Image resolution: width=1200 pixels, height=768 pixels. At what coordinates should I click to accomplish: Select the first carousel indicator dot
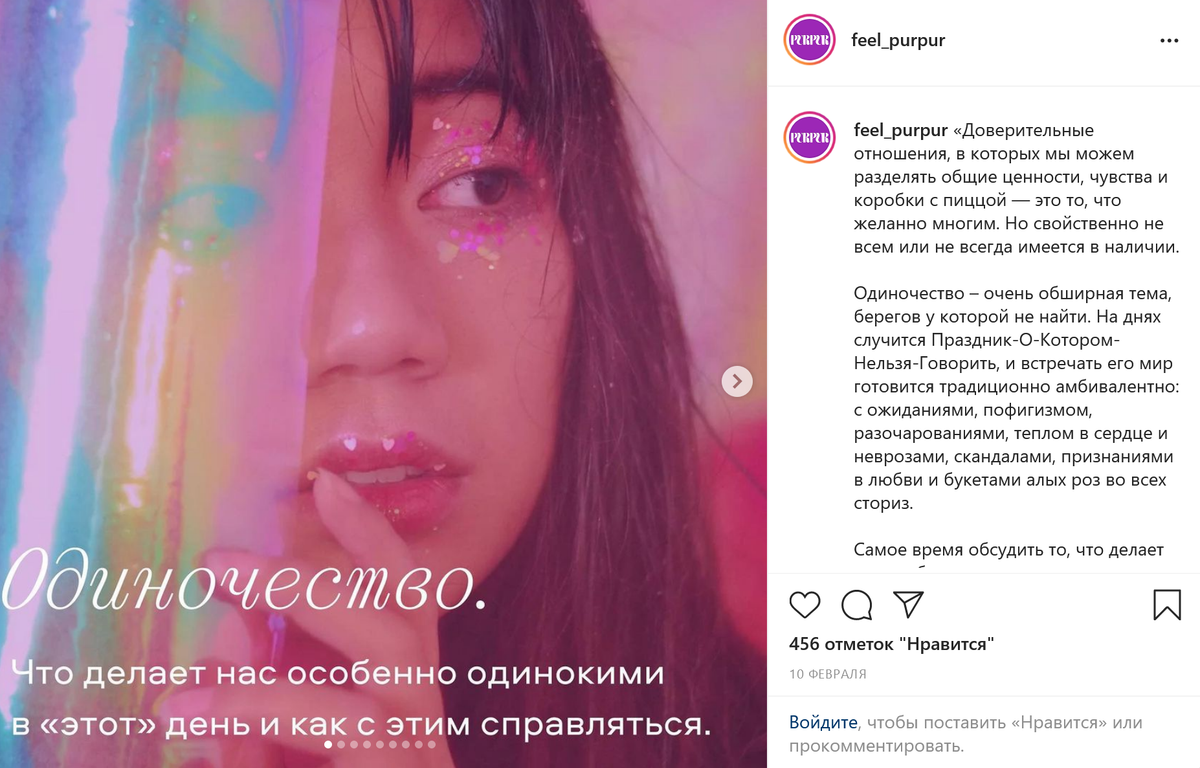tap(329, 745)
